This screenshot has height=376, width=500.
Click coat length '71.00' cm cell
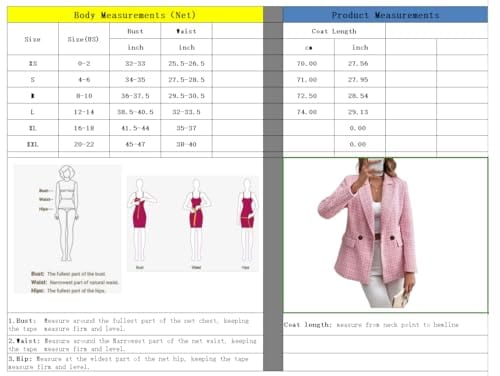pos(308,80)
